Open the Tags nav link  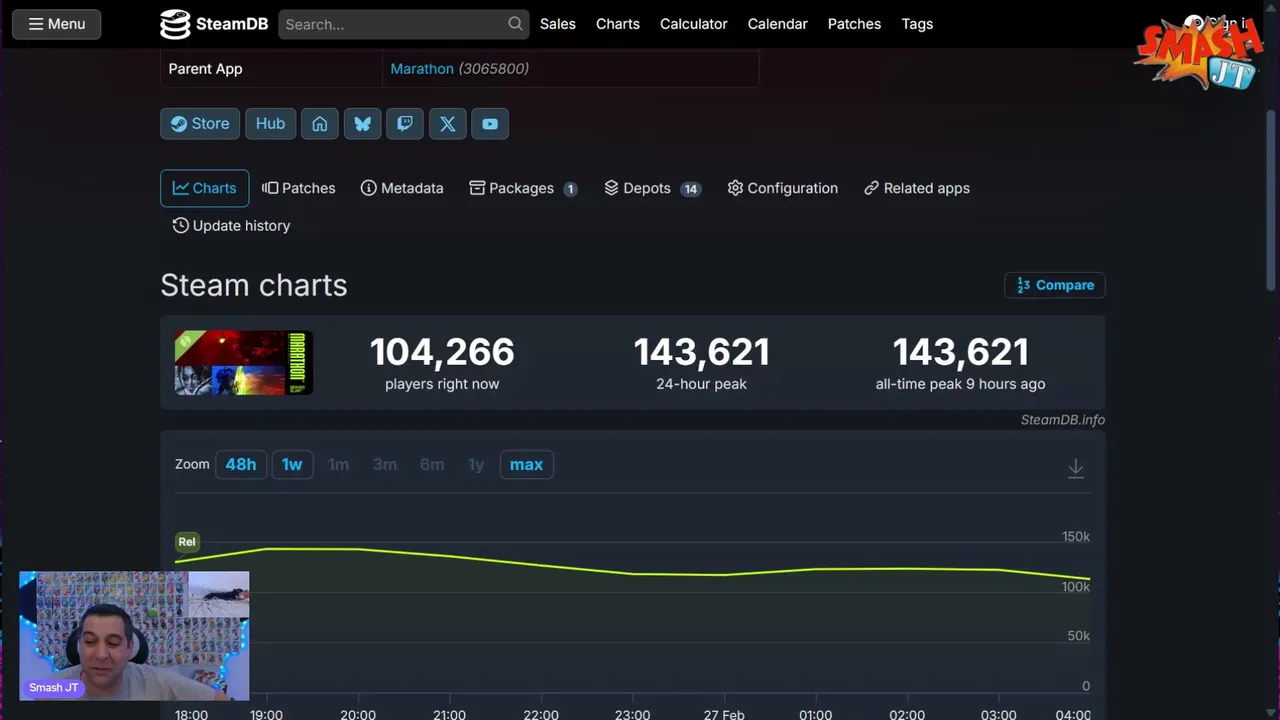click(917, 24)
